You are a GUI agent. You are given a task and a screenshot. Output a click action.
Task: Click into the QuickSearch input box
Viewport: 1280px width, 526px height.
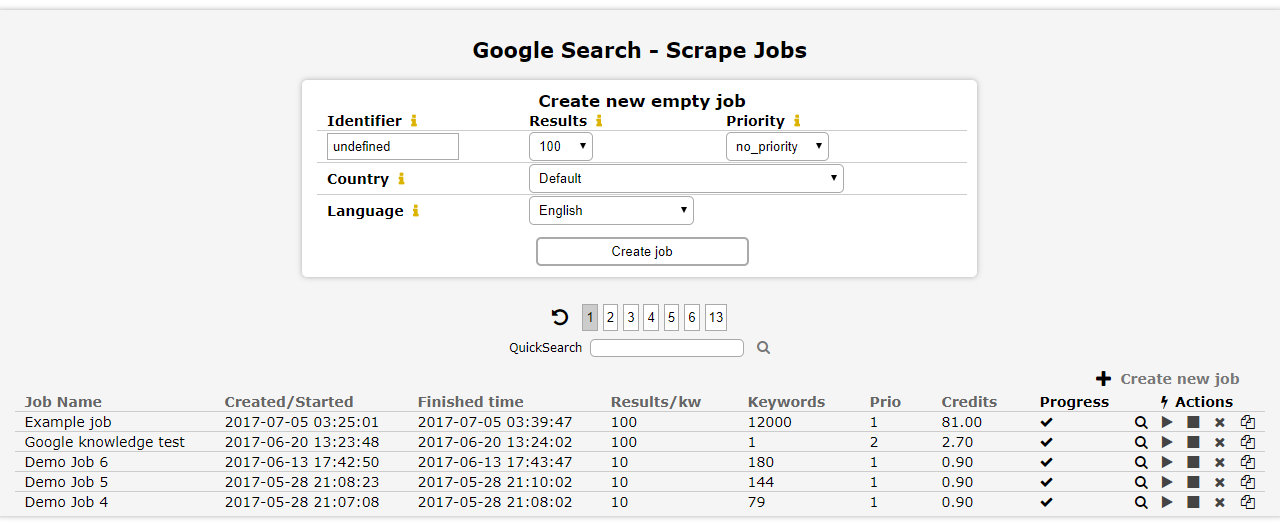tap(666, 348)
